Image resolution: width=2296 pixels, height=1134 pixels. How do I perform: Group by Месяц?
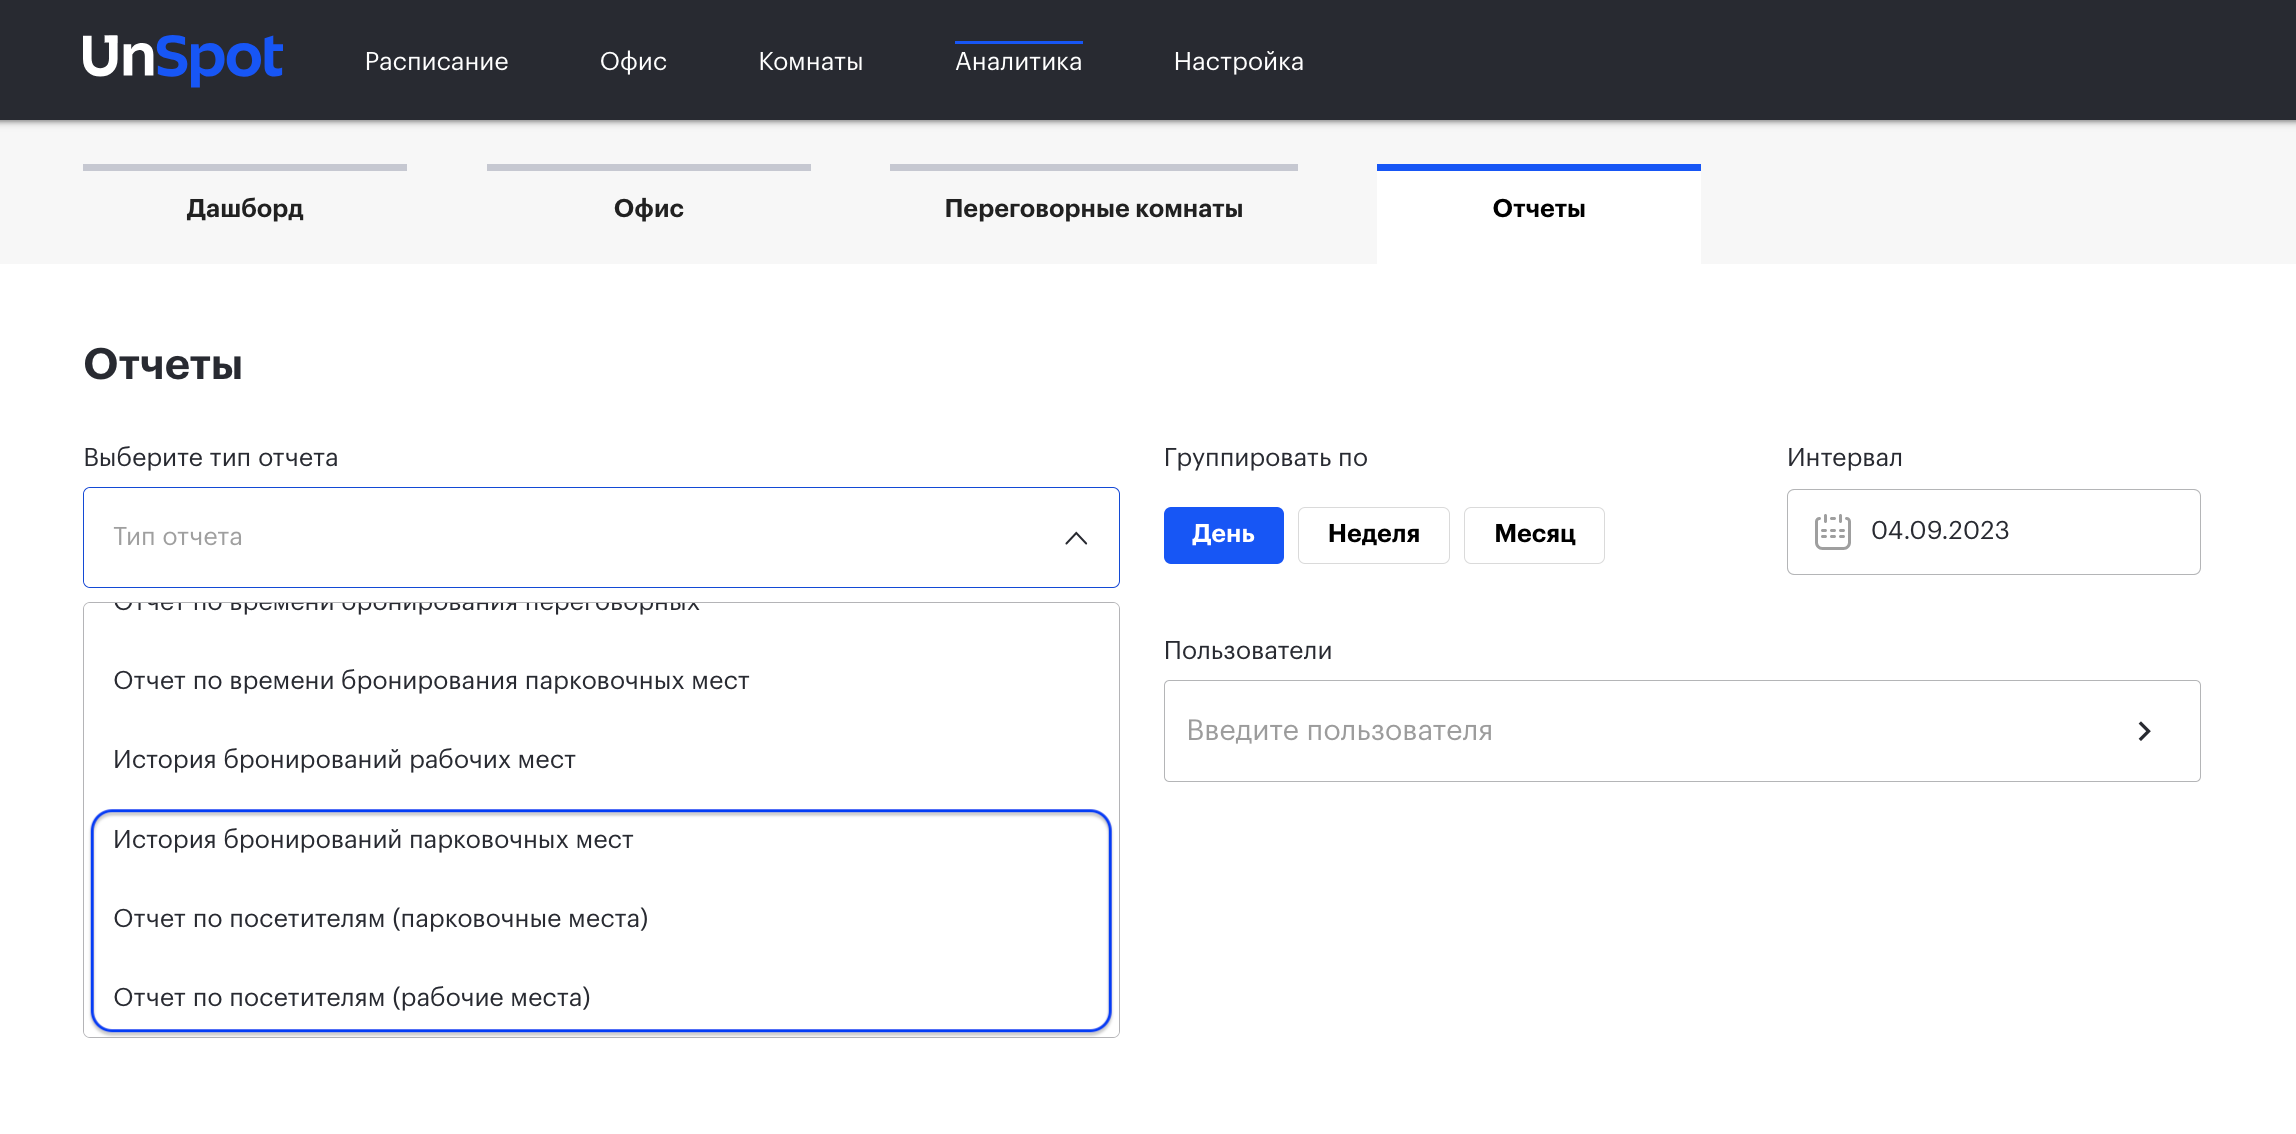[x=1535, y=534]
